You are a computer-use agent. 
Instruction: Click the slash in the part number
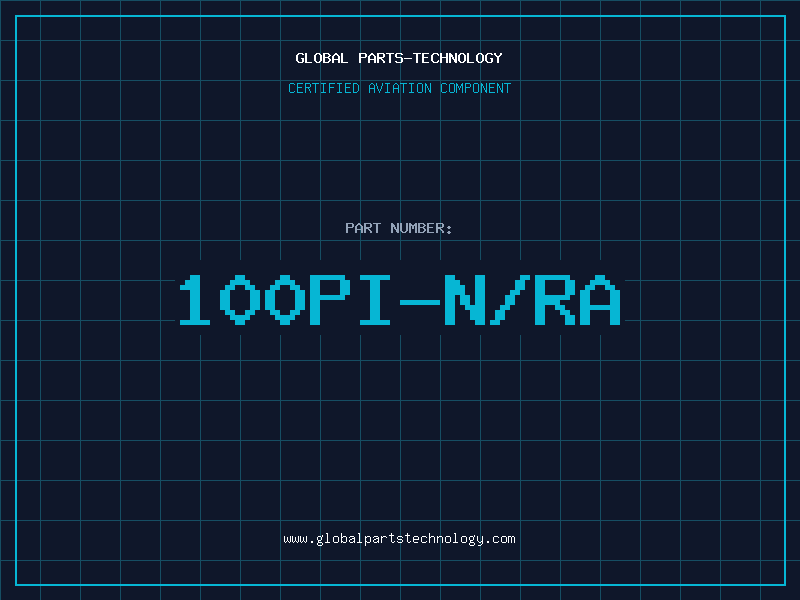(x=510, y=301)
